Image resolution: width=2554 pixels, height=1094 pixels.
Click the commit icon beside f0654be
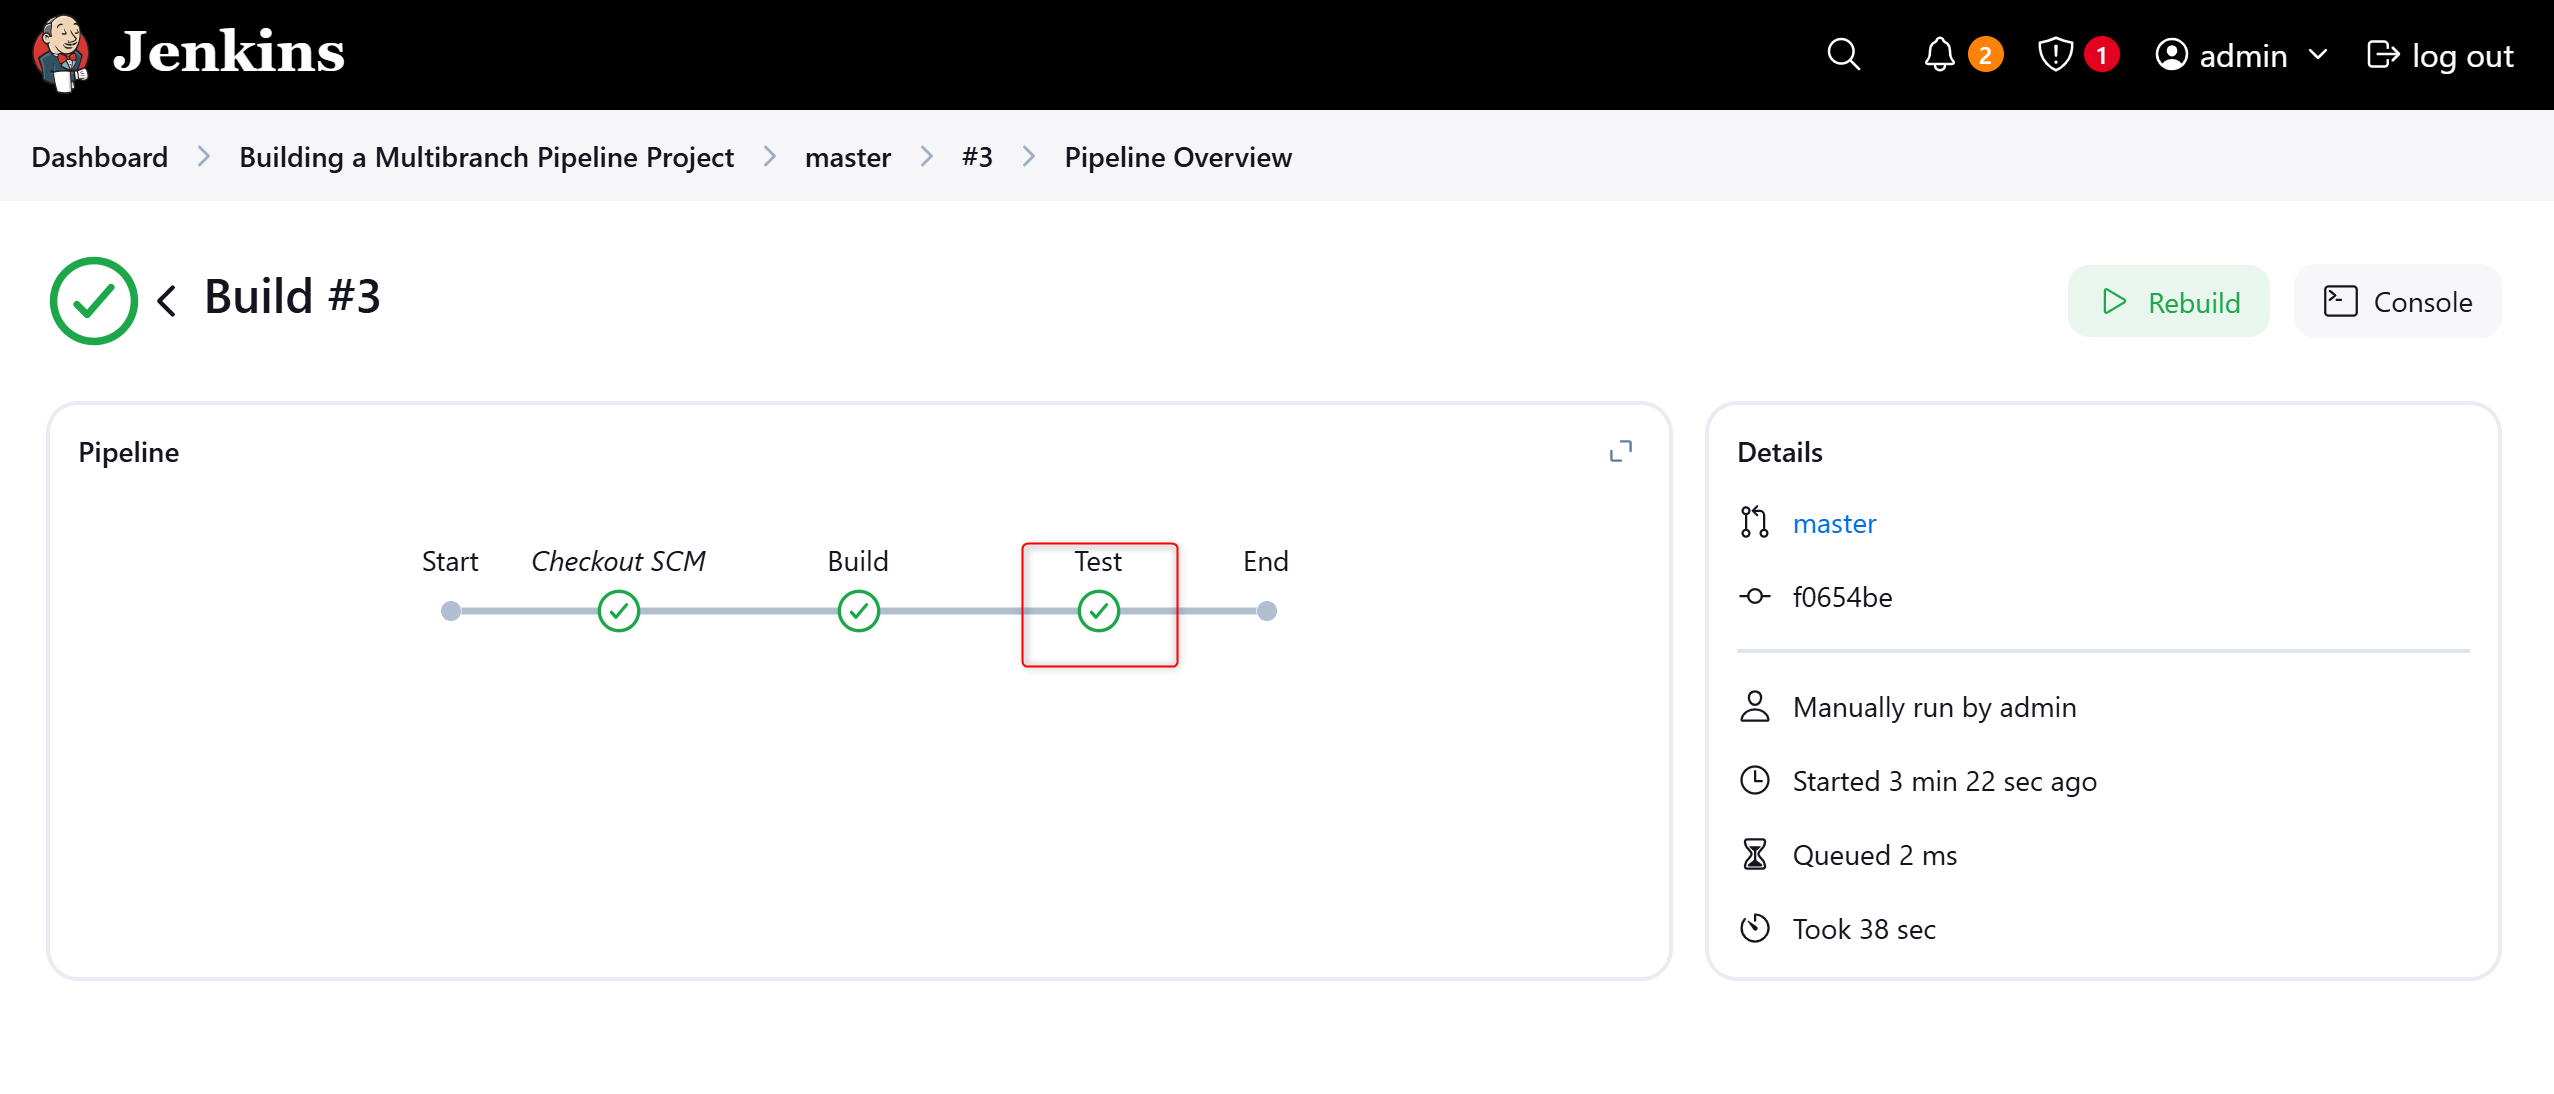point(1754,596)
